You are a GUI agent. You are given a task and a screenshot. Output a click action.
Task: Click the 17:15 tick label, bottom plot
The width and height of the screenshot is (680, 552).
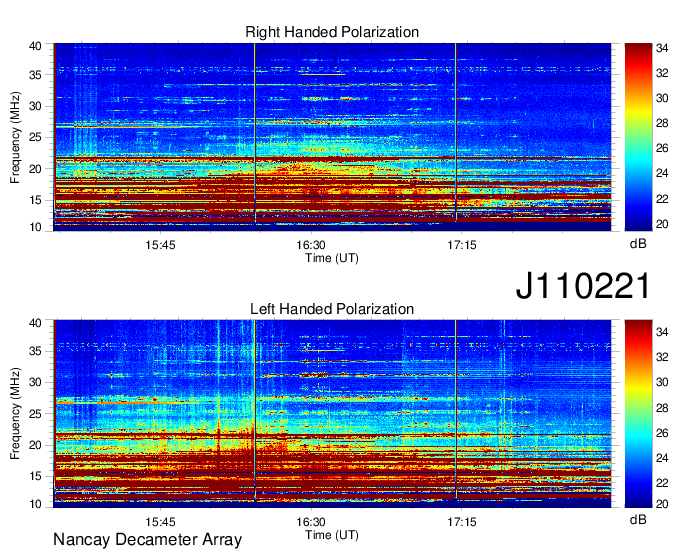coord(462,522)
